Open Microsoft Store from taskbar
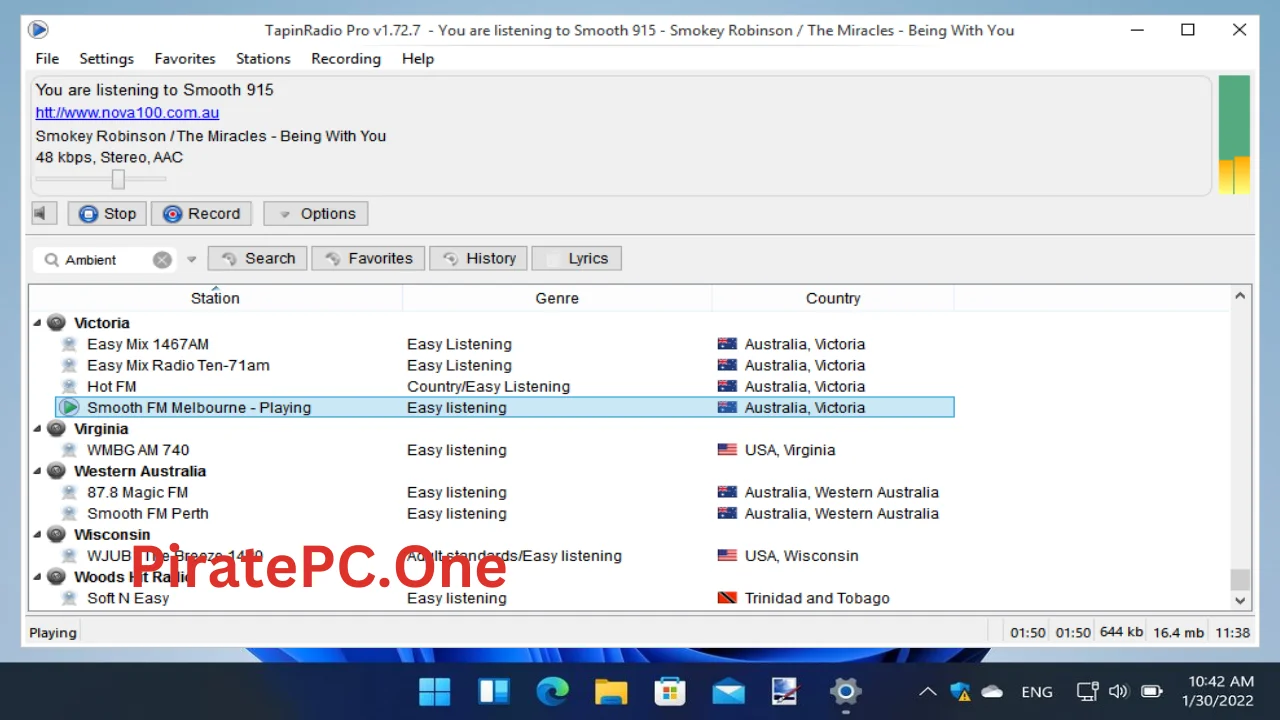 (669, 691)
